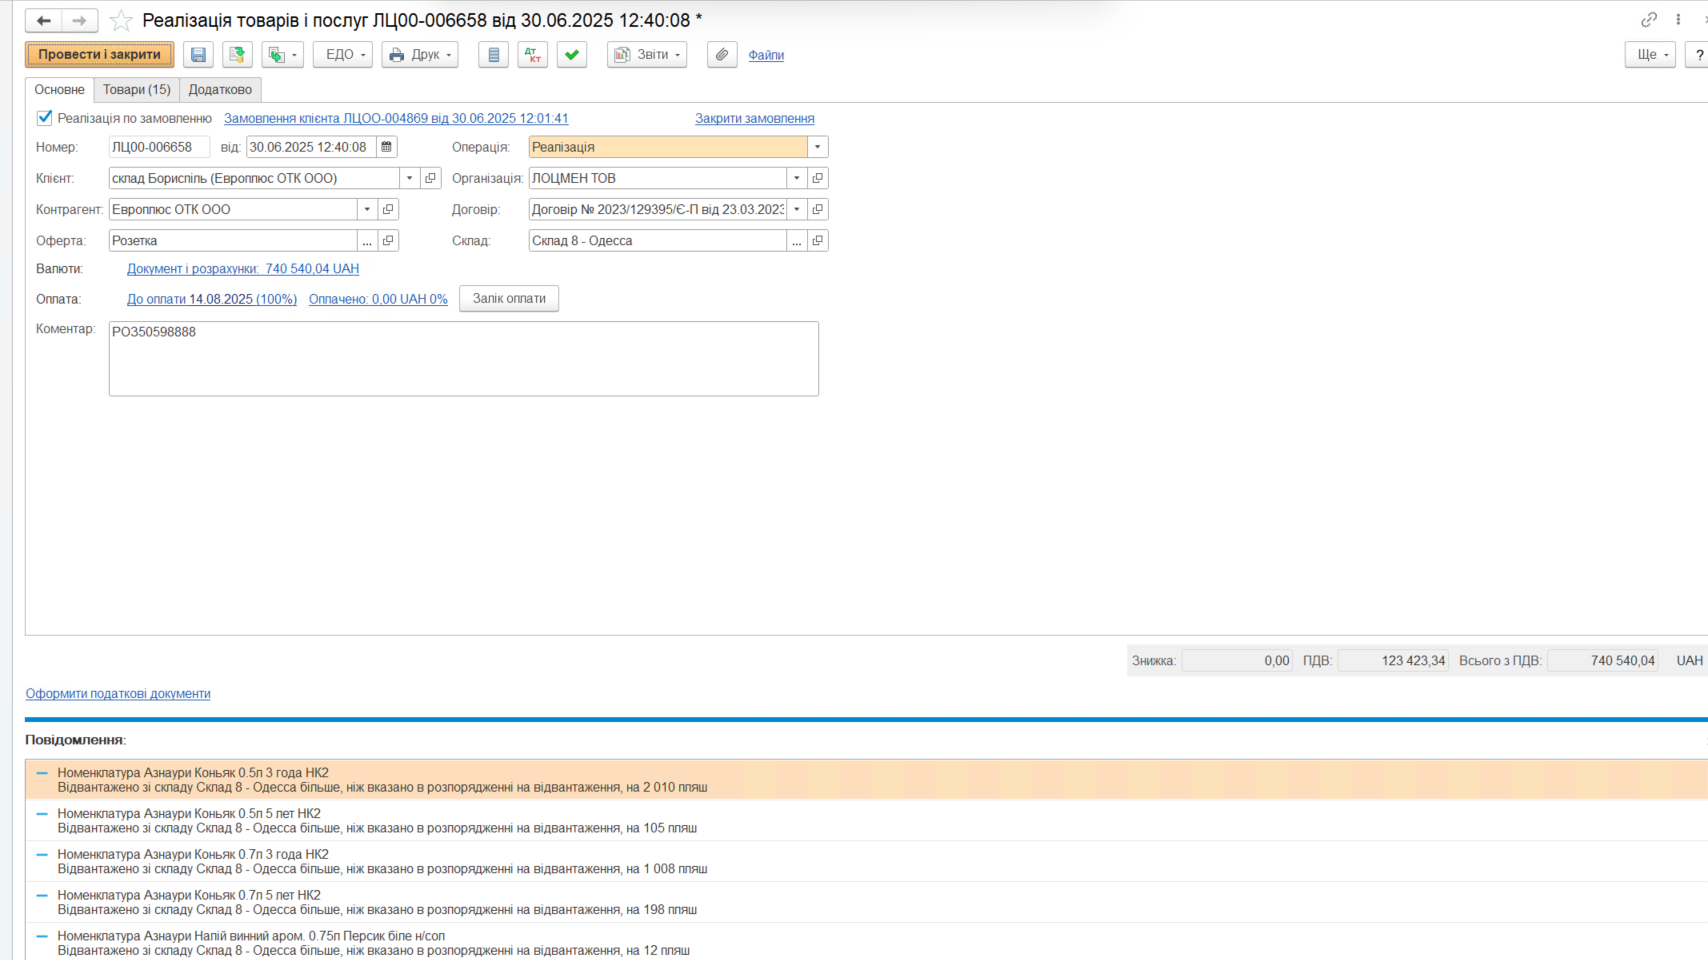Select the Коньяк 0.5л 3 года message

[x=866, y=780]
